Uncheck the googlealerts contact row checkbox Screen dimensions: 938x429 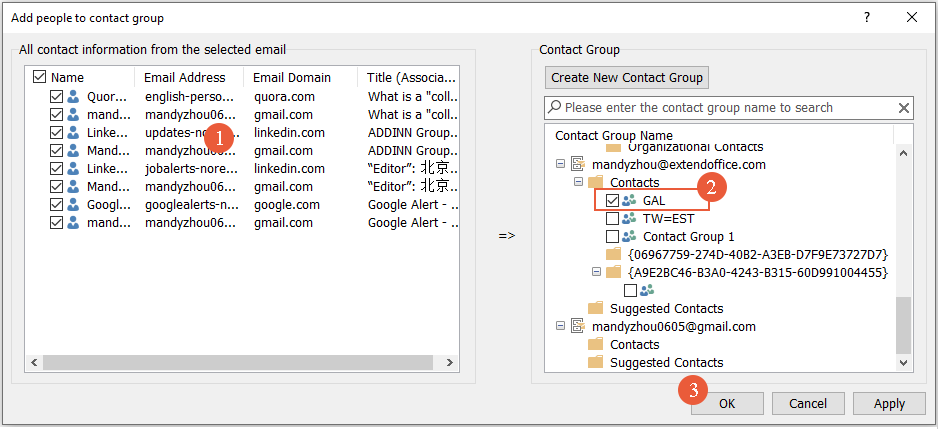click(x=56, y=205)
